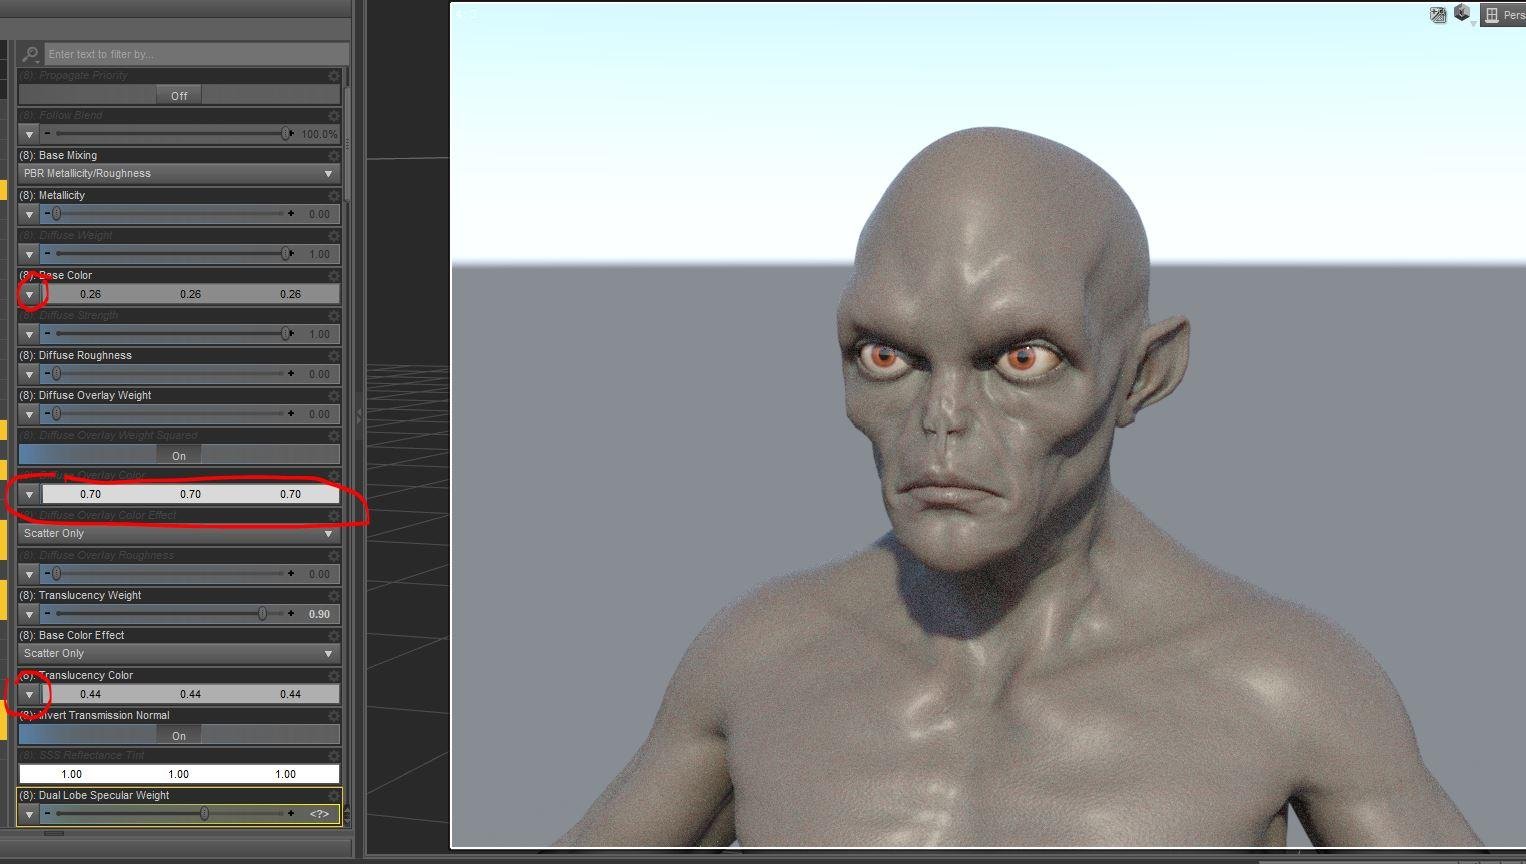Toggle Invert Transmission Normal On switch

point(179,735)
